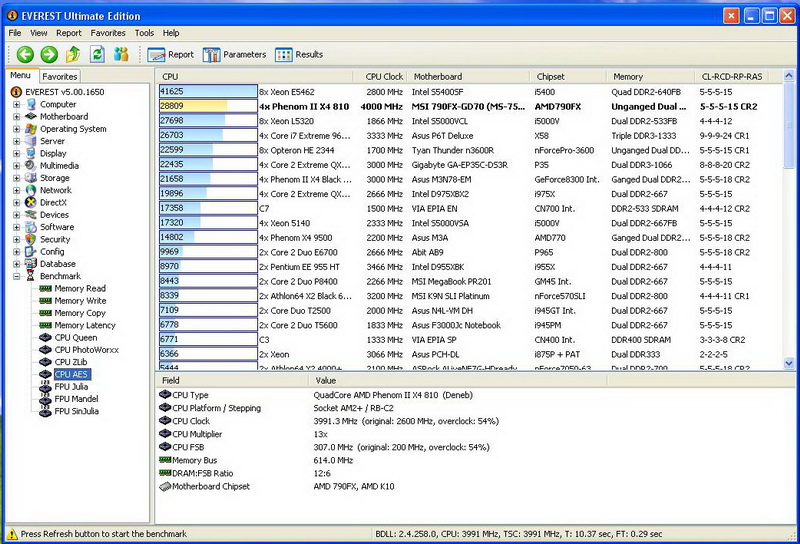The height and width of the screenshot is (544, 800).
Task: Click the DirectX icon in the tree
Action: (x=31, y=203)
